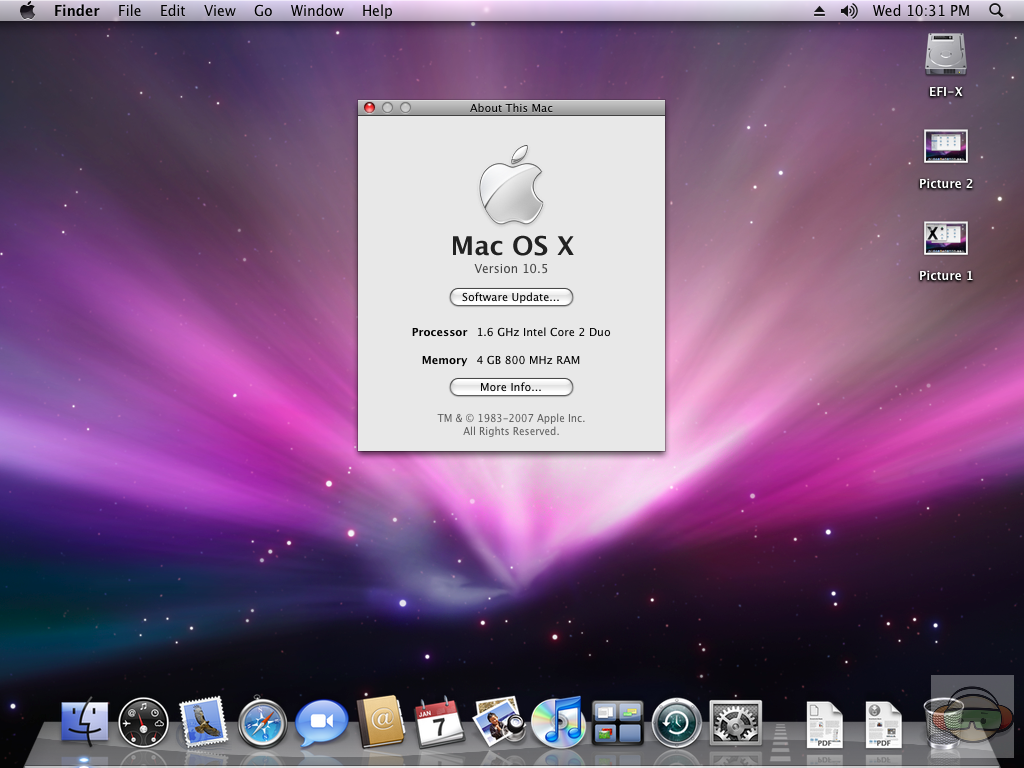Open Time Machine in Dock
Image resolution: width=1024 pixels, height=768 pixels.
tap(676, 722)
